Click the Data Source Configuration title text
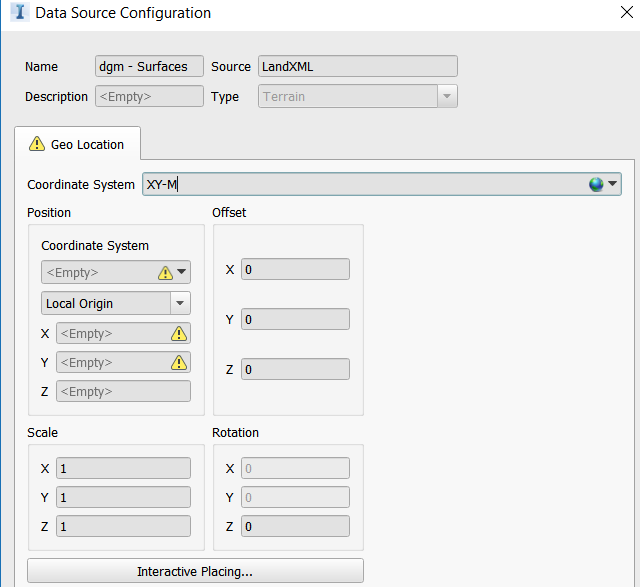The image size is (640, 587). (x=123, y=13)
